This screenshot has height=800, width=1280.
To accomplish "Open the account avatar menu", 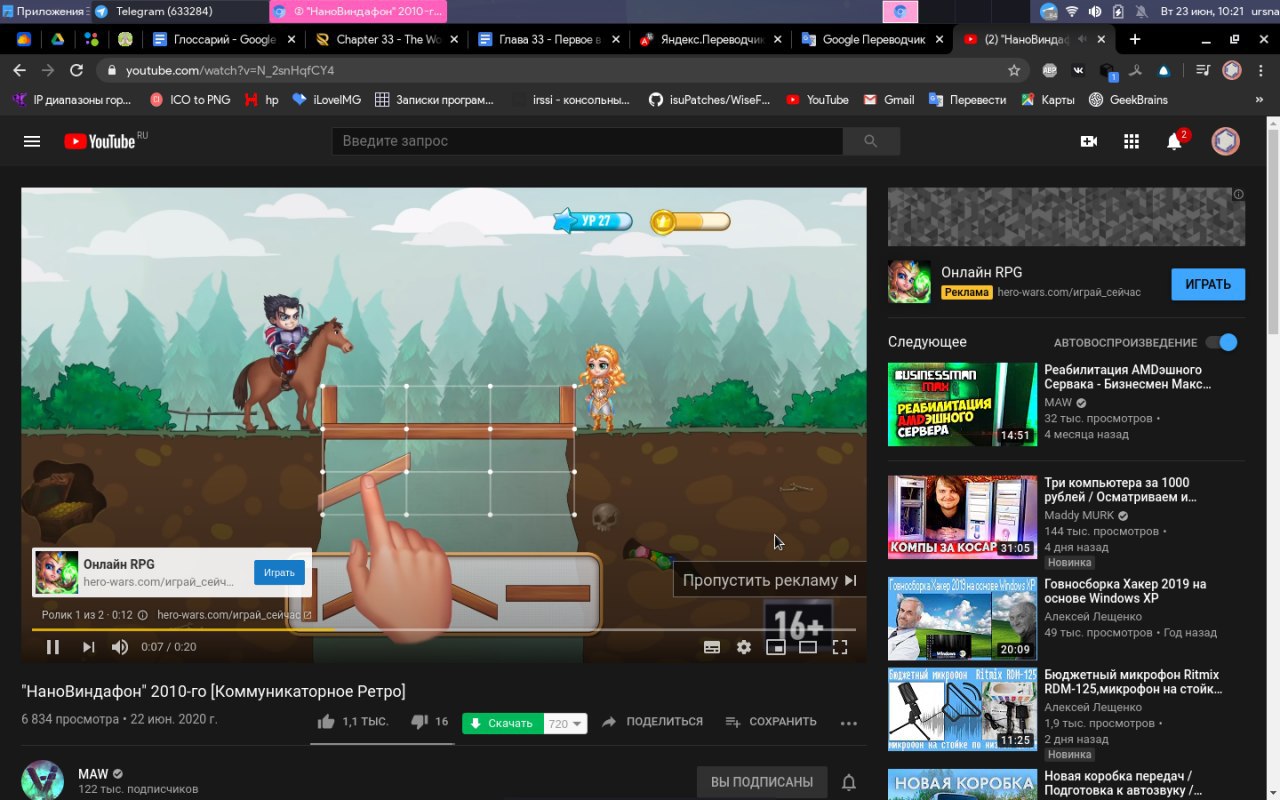I will [x=1226, y=141].
